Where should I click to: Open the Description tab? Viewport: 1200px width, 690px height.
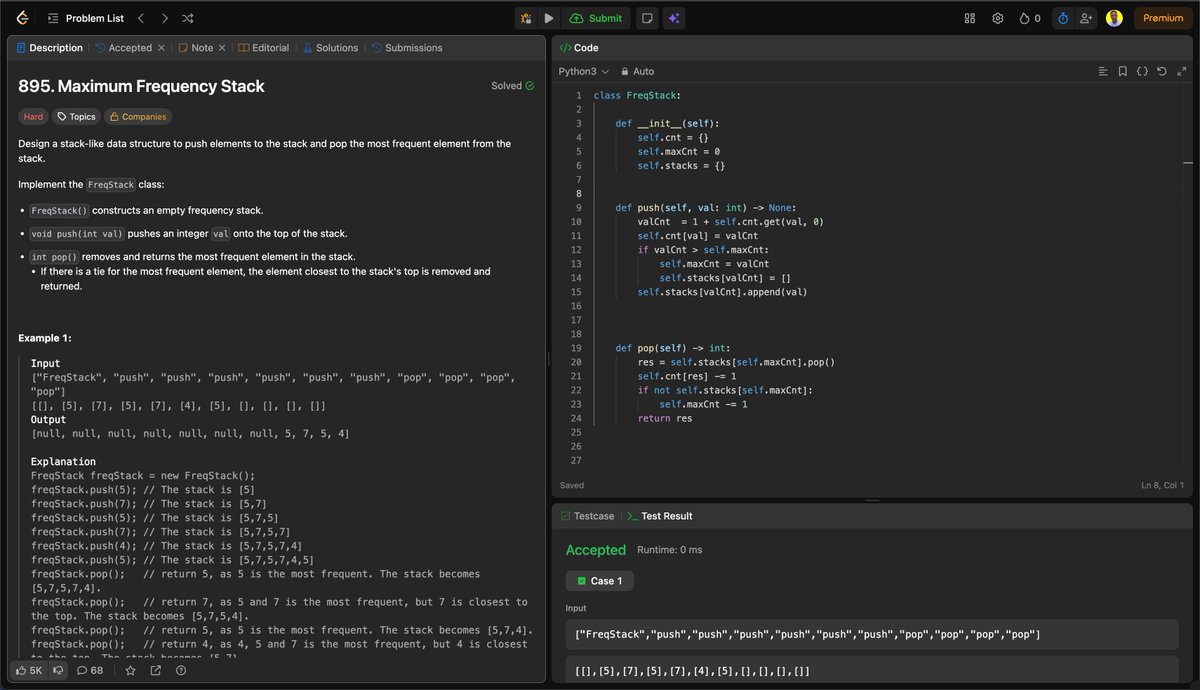point(49,47)
